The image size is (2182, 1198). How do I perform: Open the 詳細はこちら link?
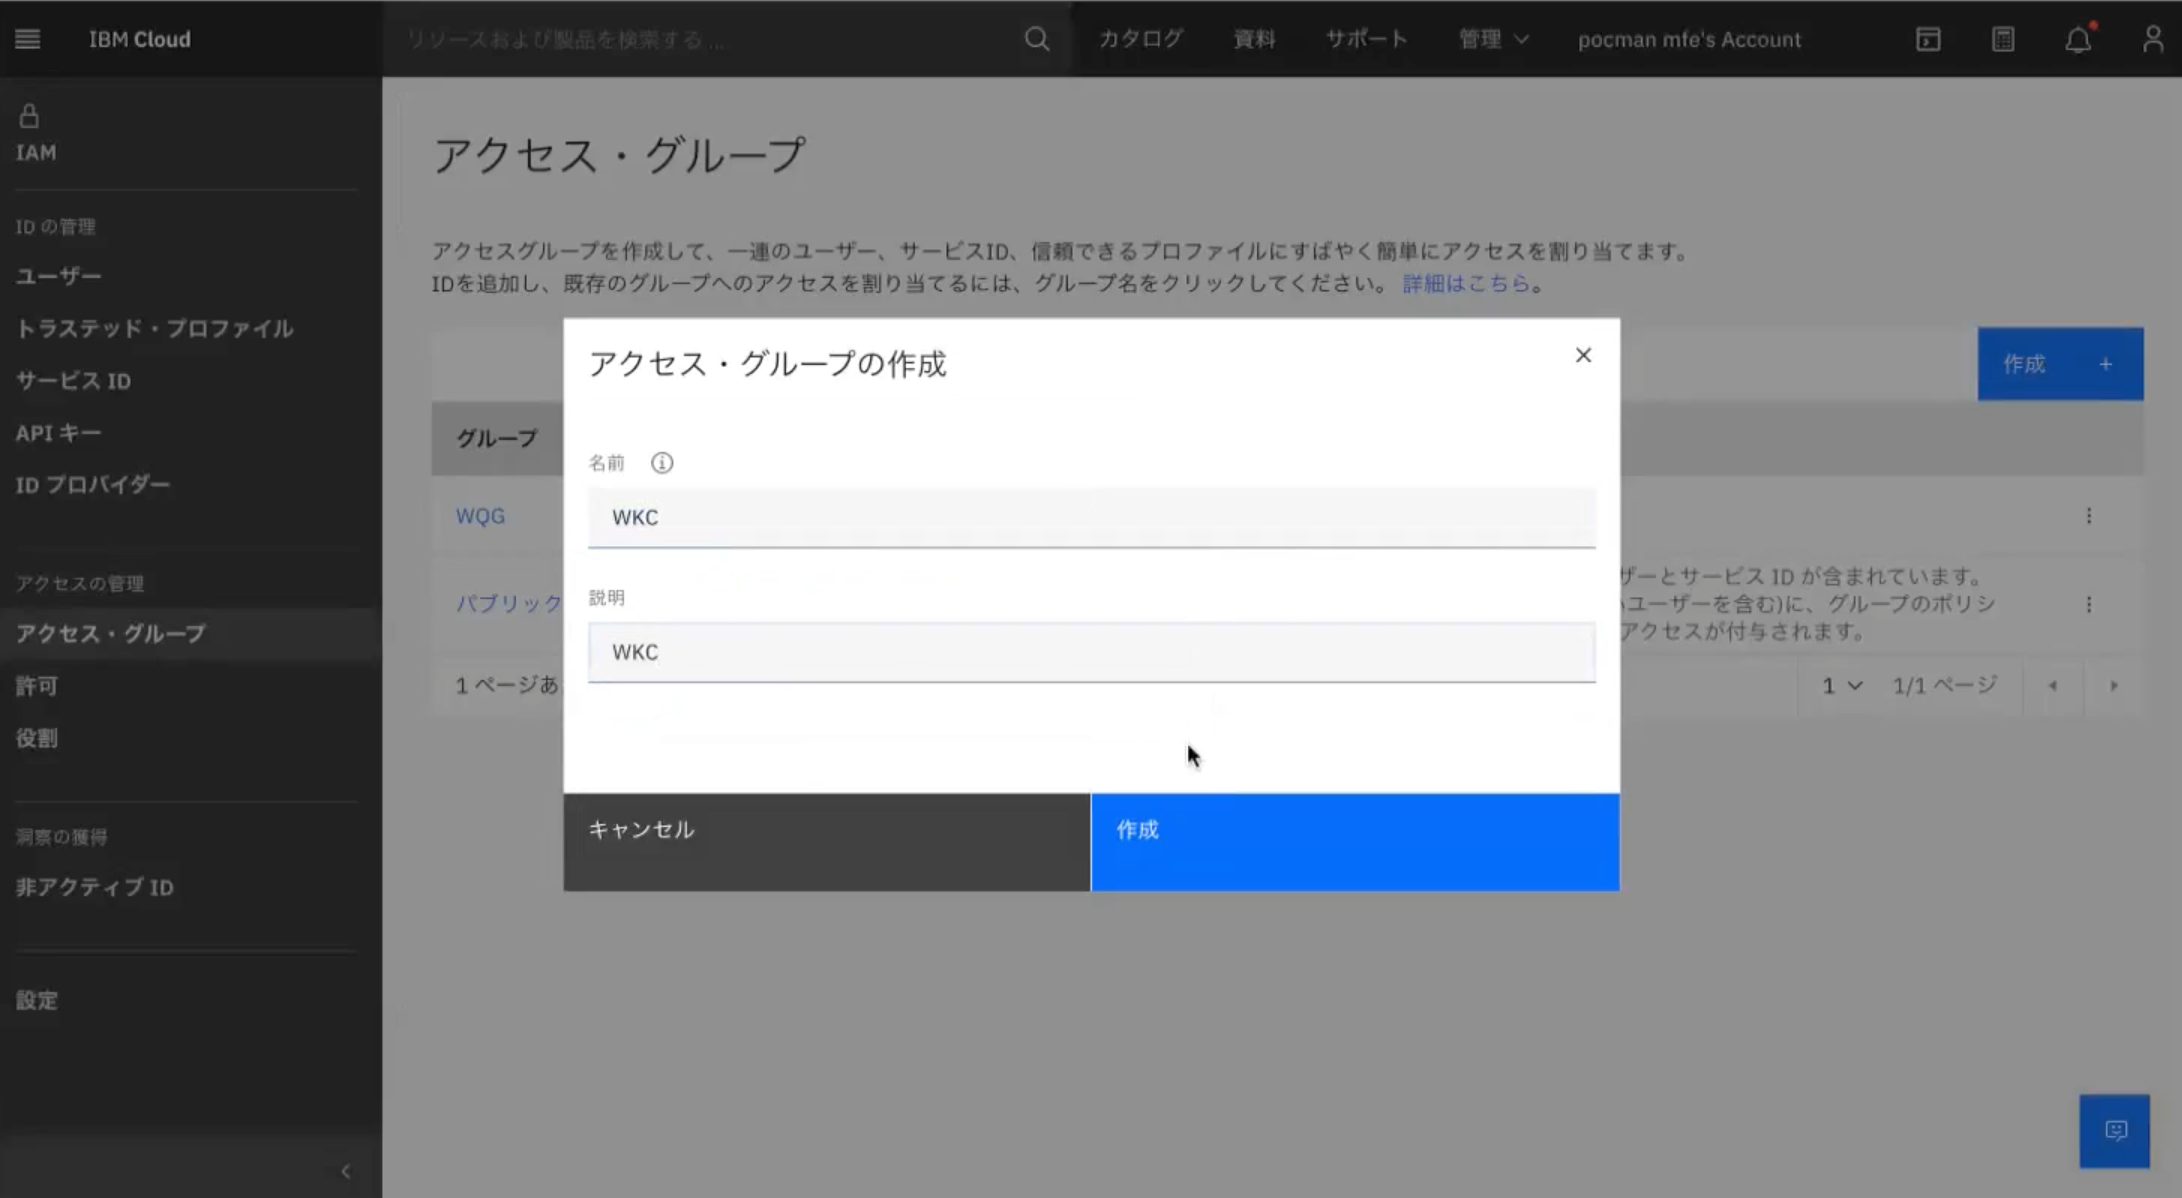1466,283
